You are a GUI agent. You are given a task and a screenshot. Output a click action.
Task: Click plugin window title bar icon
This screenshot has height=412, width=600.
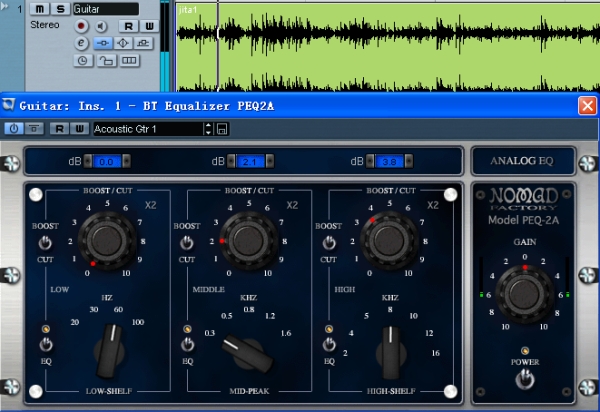tap(8, 105)
